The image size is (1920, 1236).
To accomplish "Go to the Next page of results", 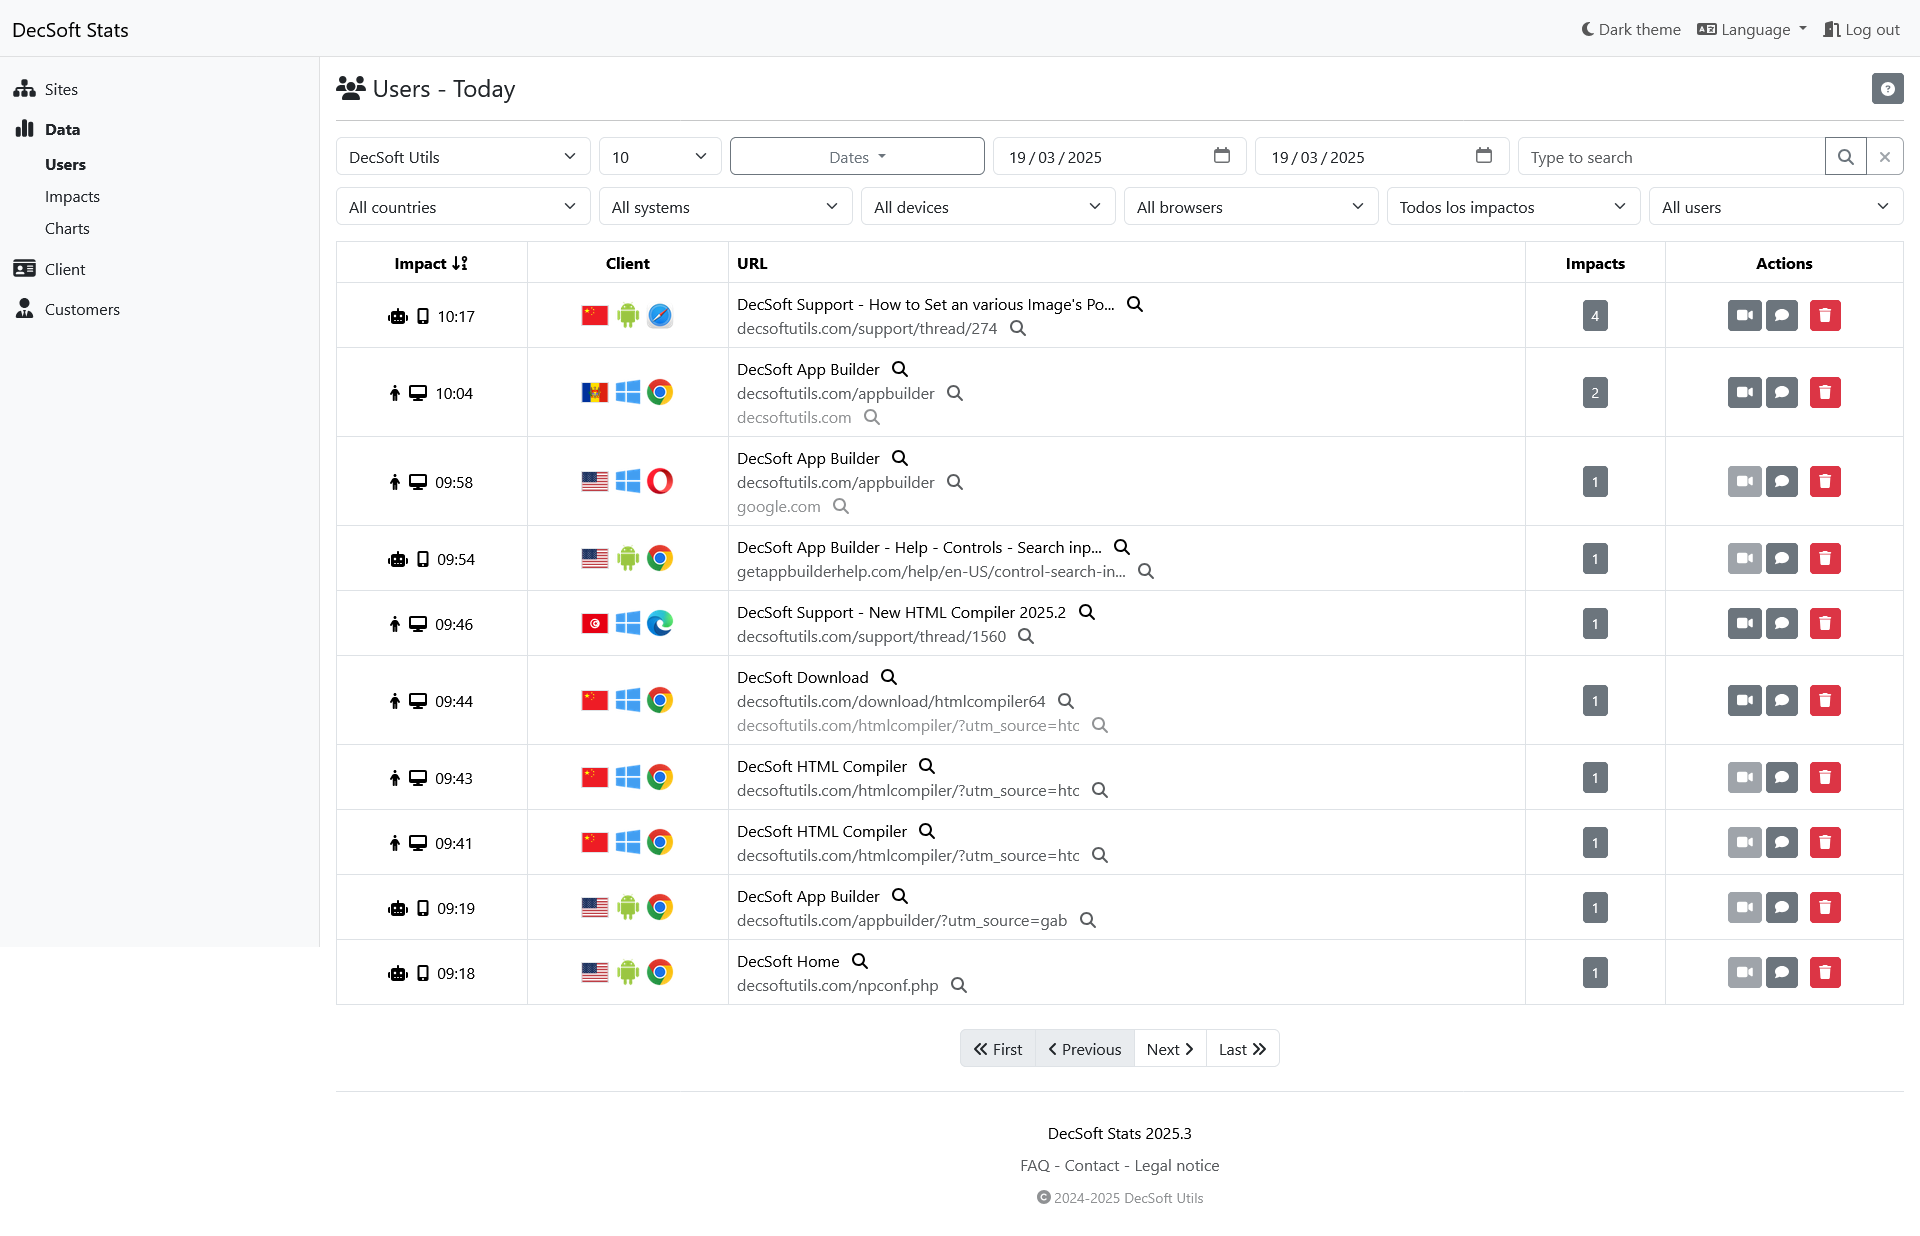I will tap(1168, 1048).
